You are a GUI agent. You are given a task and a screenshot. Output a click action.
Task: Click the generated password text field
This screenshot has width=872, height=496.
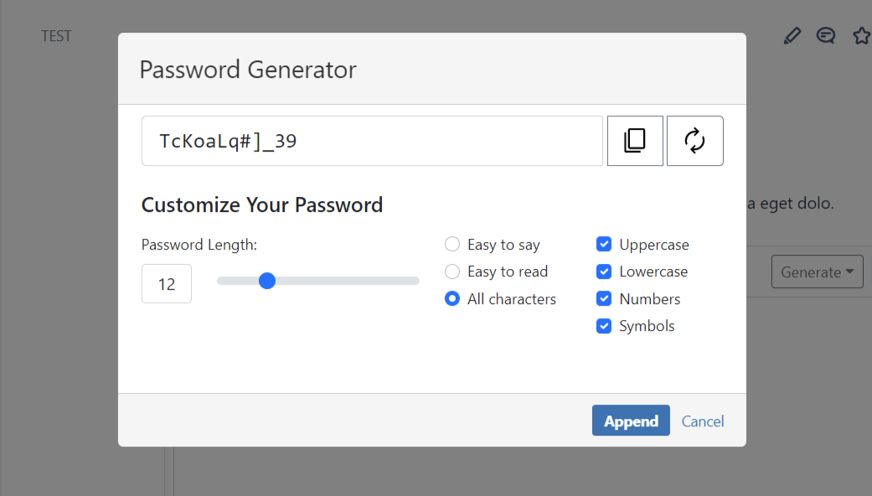(372, 141)
